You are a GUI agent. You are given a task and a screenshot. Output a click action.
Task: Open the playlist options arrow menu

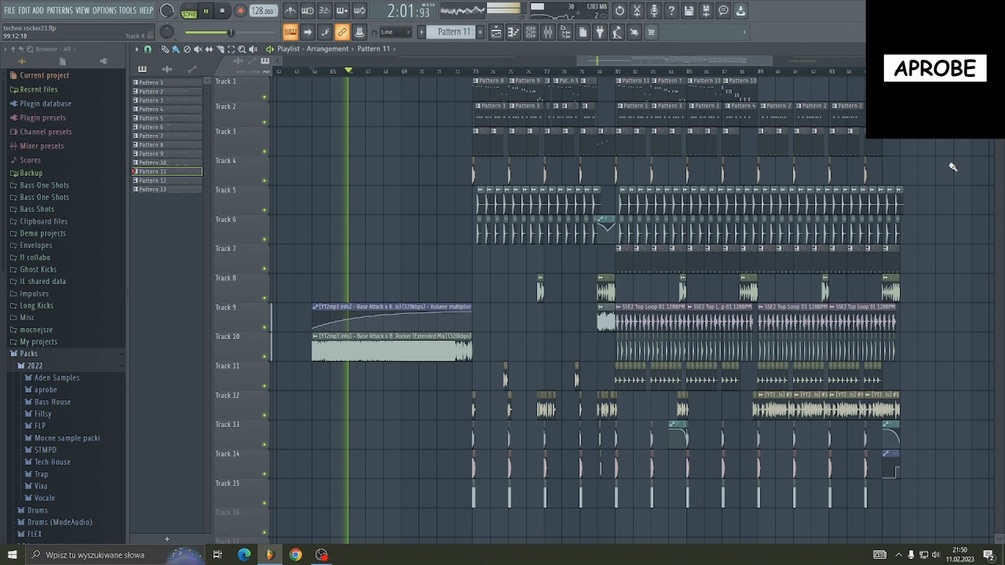click(x=137, y=49)
